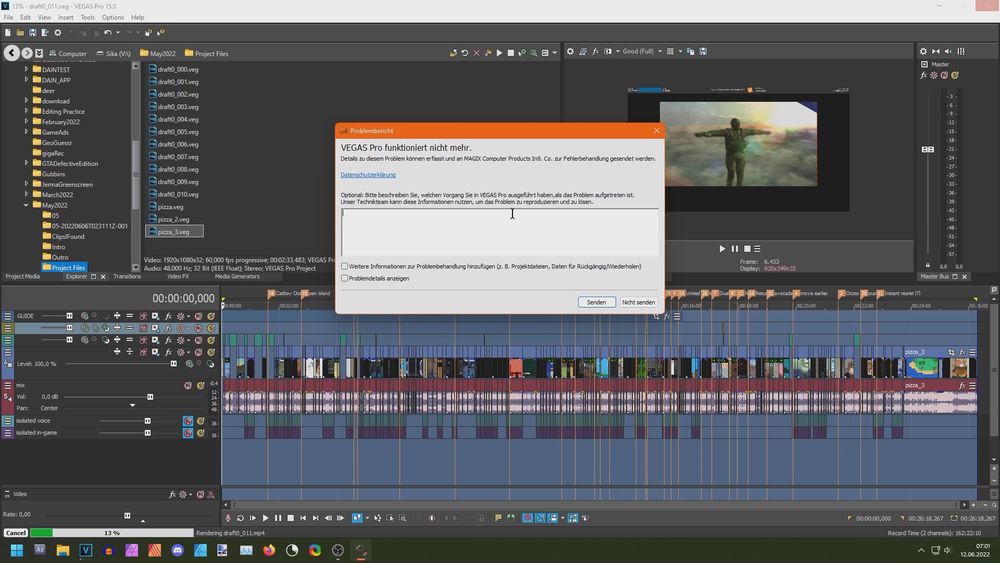
Task: Select the pizza_2.veg file
Action: pos(169,219)
